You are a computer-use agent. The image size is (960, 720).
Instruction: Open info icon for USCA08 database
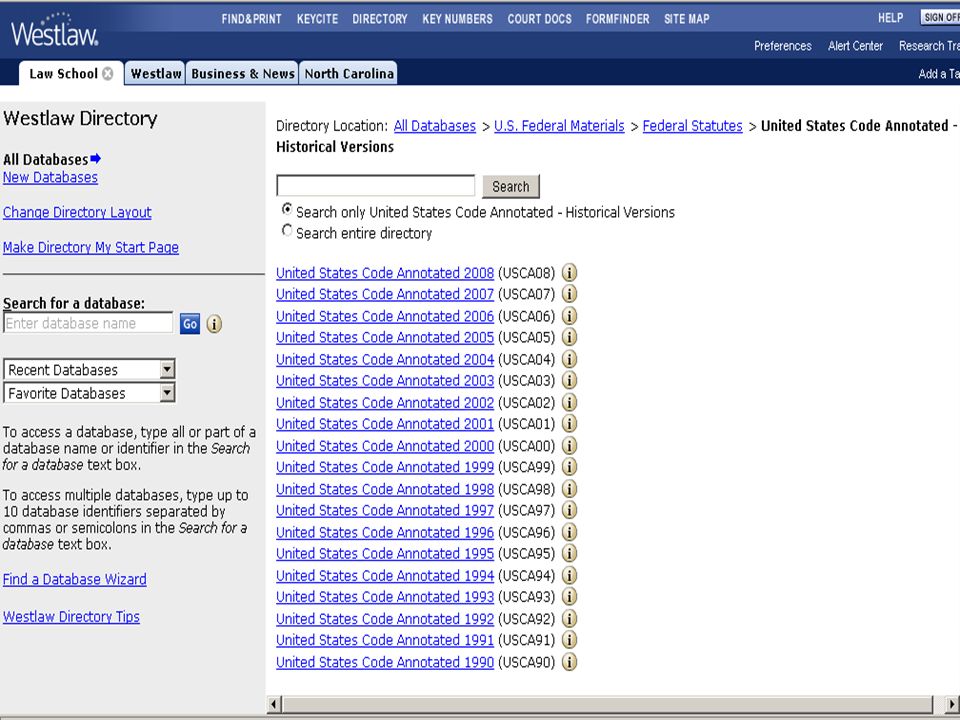pyautogui.click(x=569, y=272)
